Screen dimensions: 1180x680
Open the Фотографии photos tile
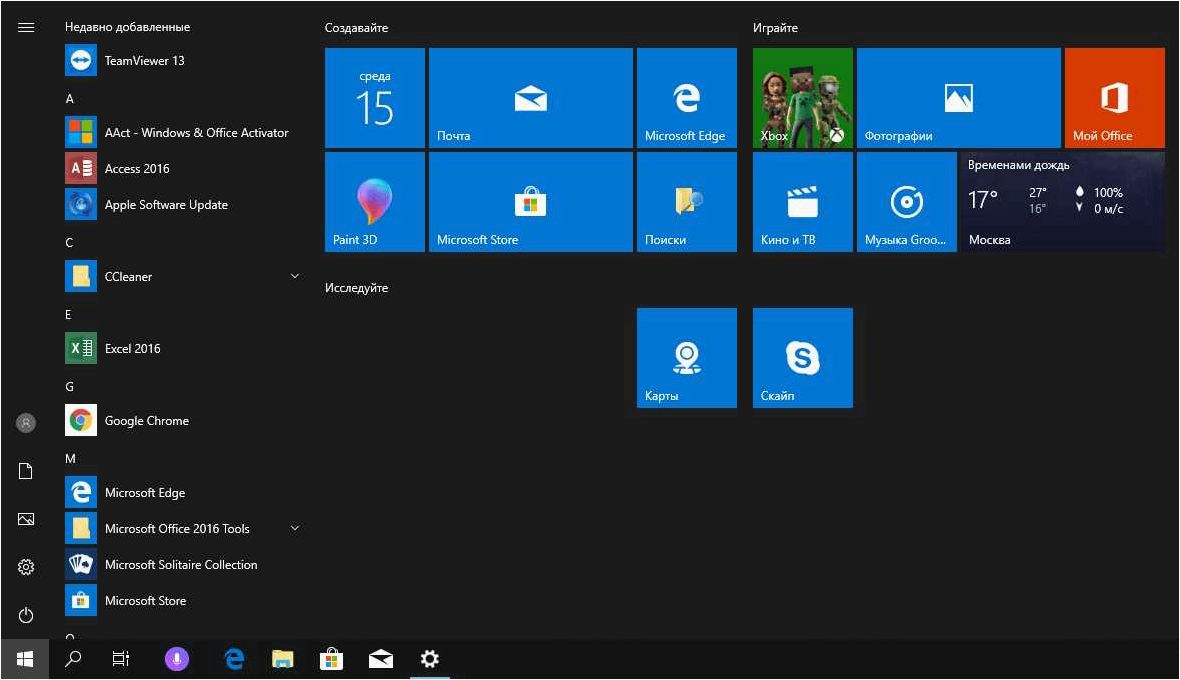coord(959,98)
